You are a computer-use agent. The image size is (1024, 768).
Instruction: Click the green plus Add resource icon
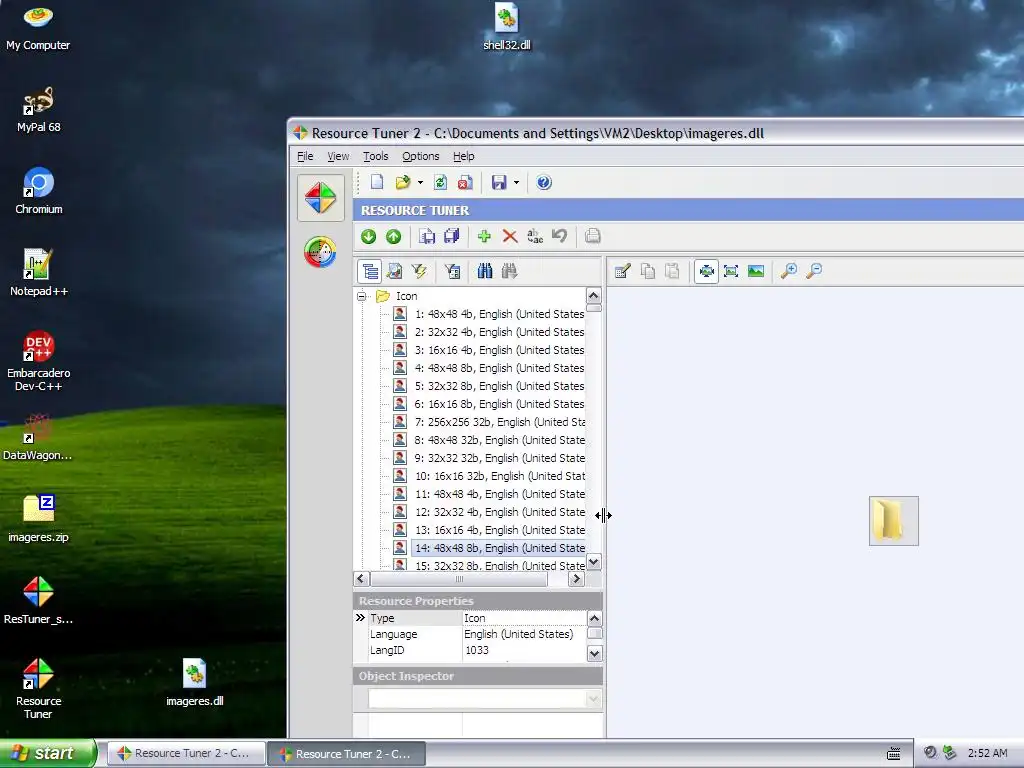click(484, 236)
